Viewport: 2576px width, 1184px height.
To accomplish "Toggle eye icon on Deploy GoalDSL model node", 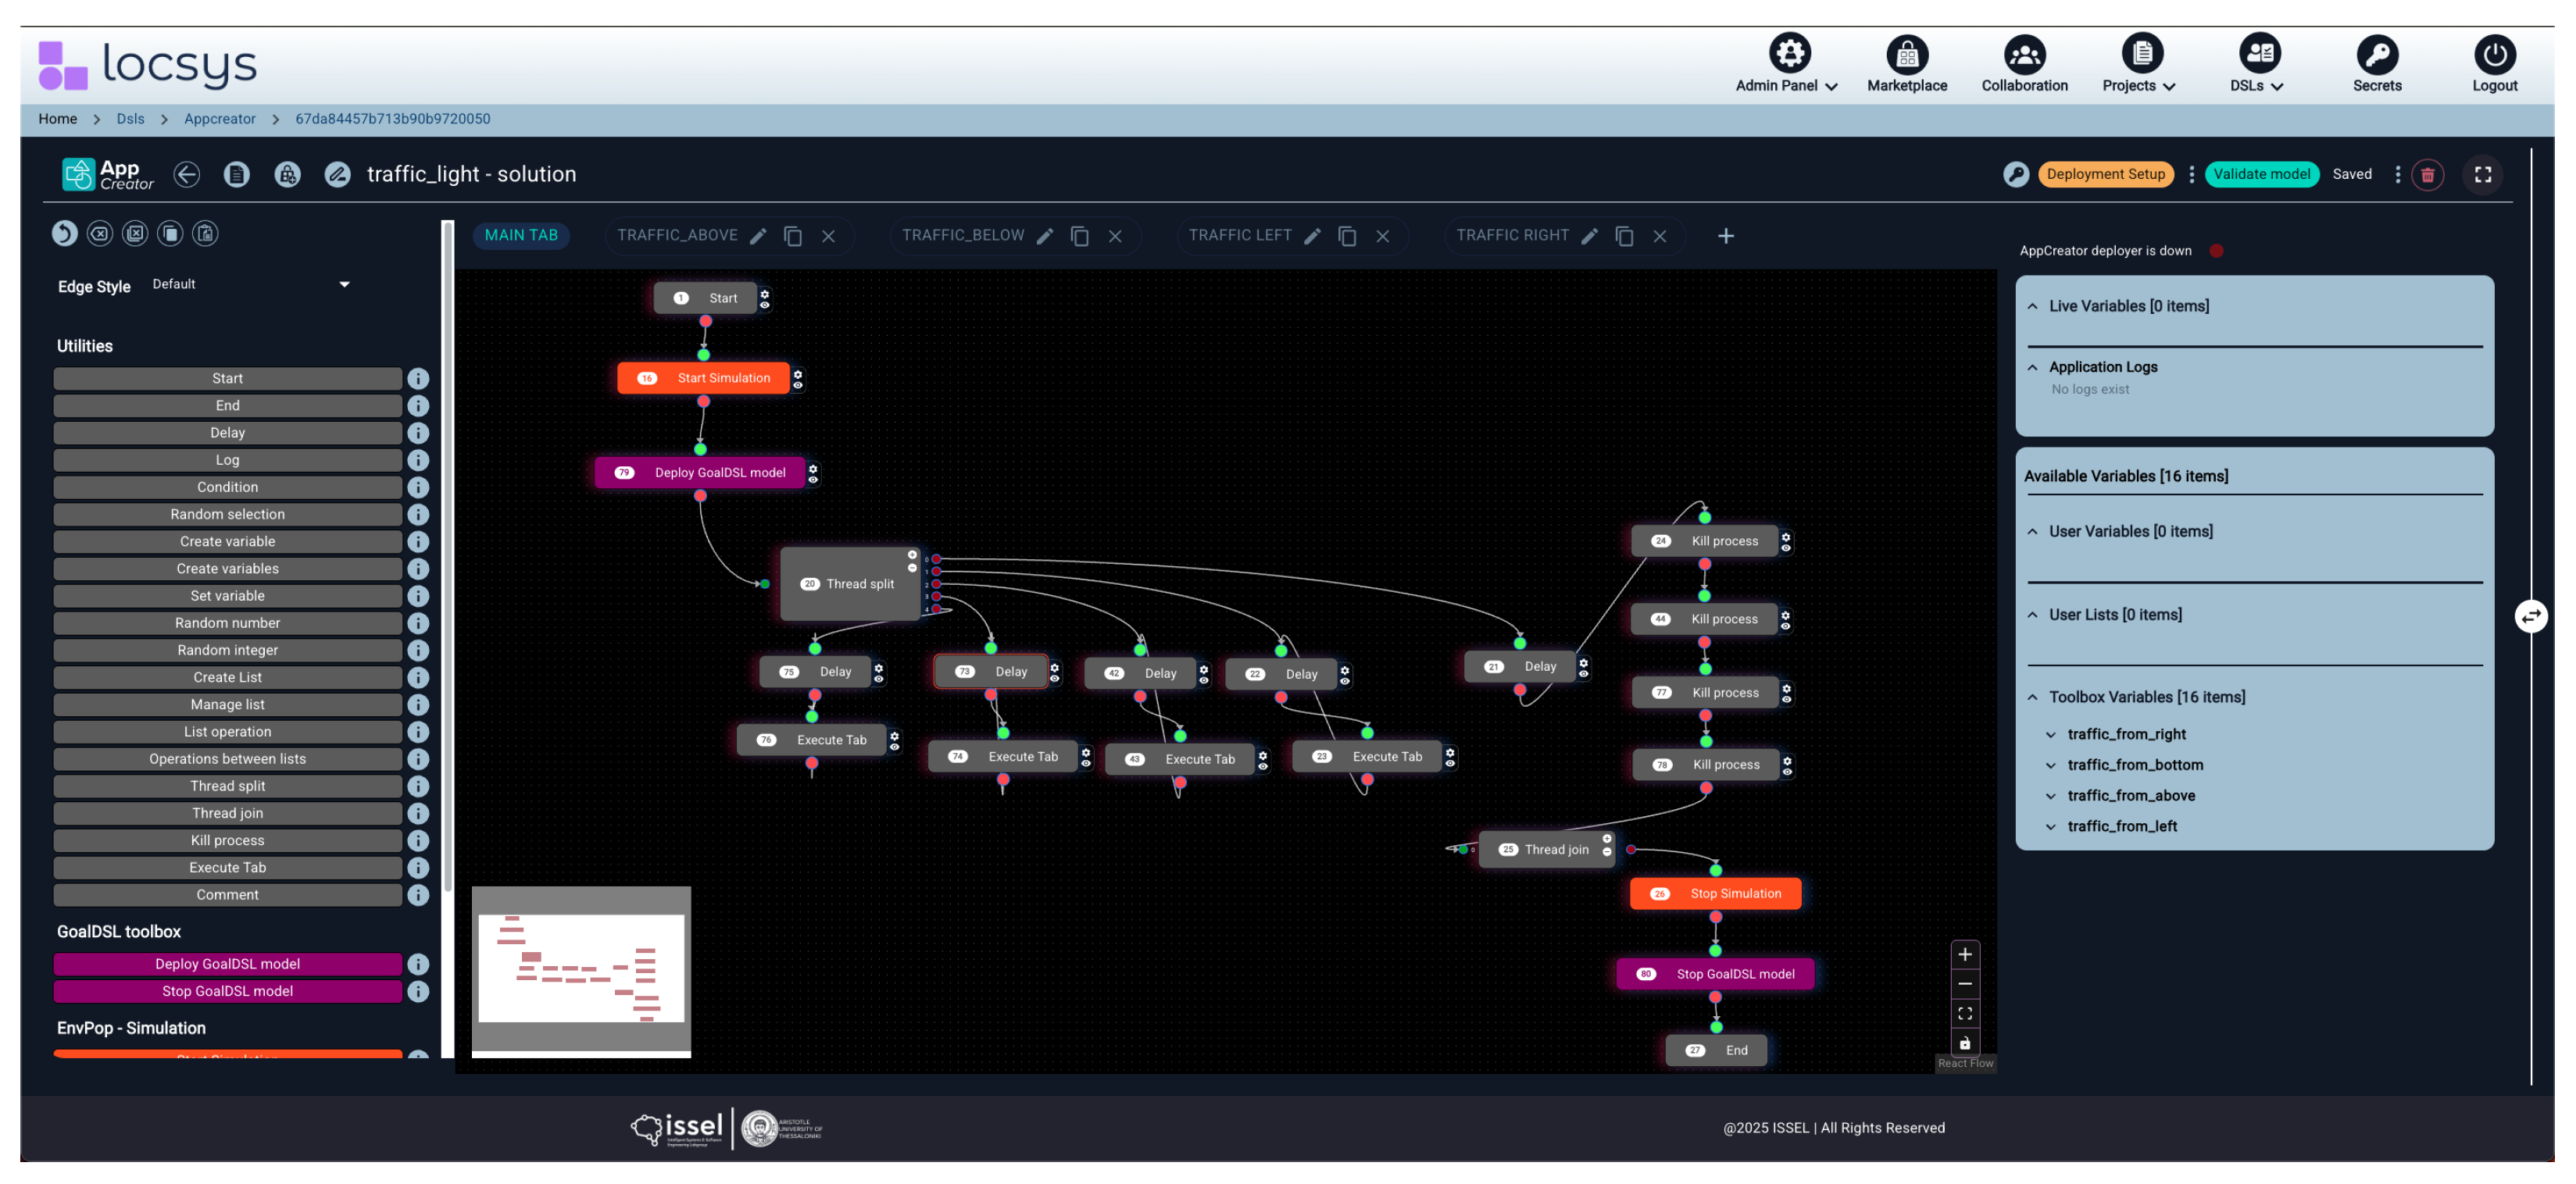I will tap(813, 480).
